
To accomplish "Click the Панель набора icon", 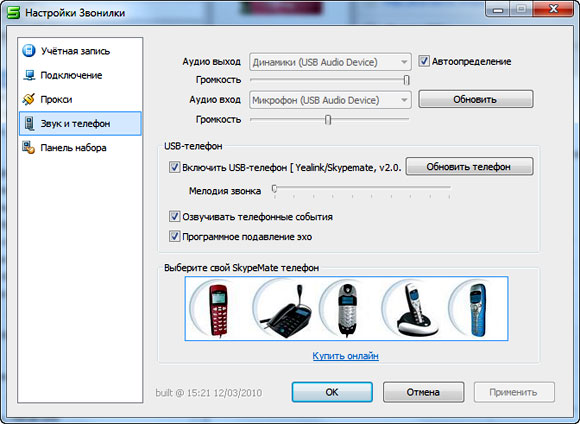I will point(28,147).
